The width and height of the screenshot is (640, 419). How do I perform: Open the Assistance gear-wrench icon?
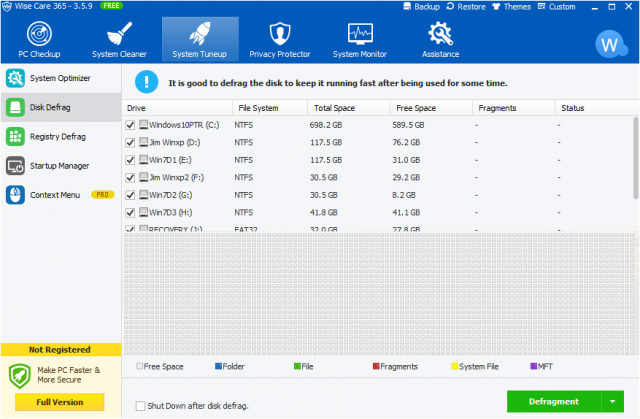coord(440,33)
